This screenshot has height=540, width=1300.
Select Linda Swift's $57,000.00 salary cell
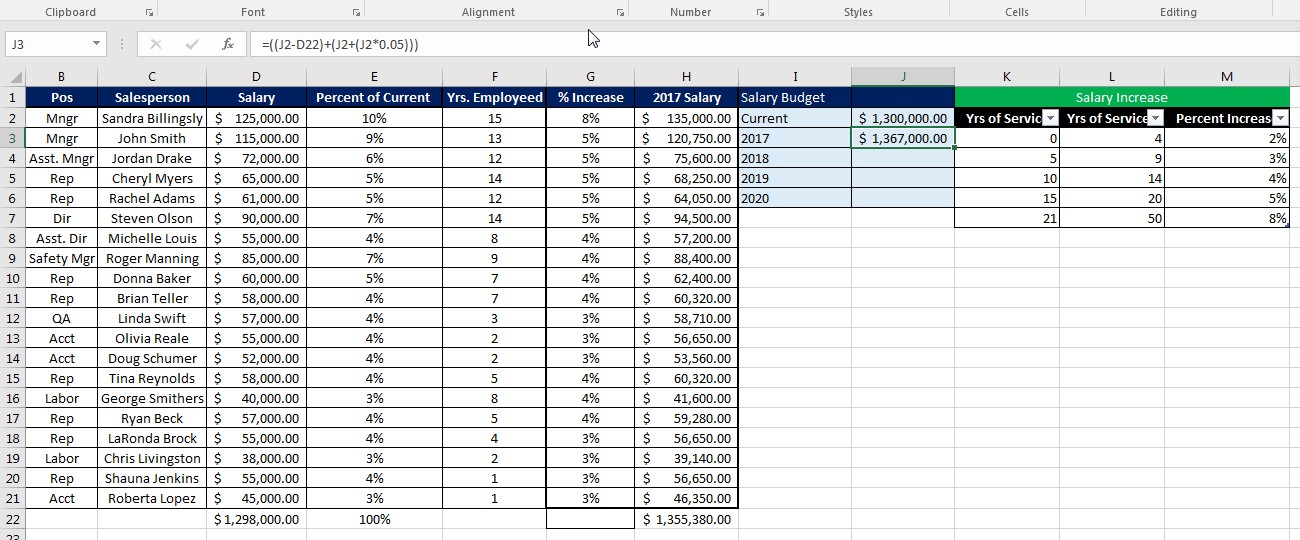[256, 318]
